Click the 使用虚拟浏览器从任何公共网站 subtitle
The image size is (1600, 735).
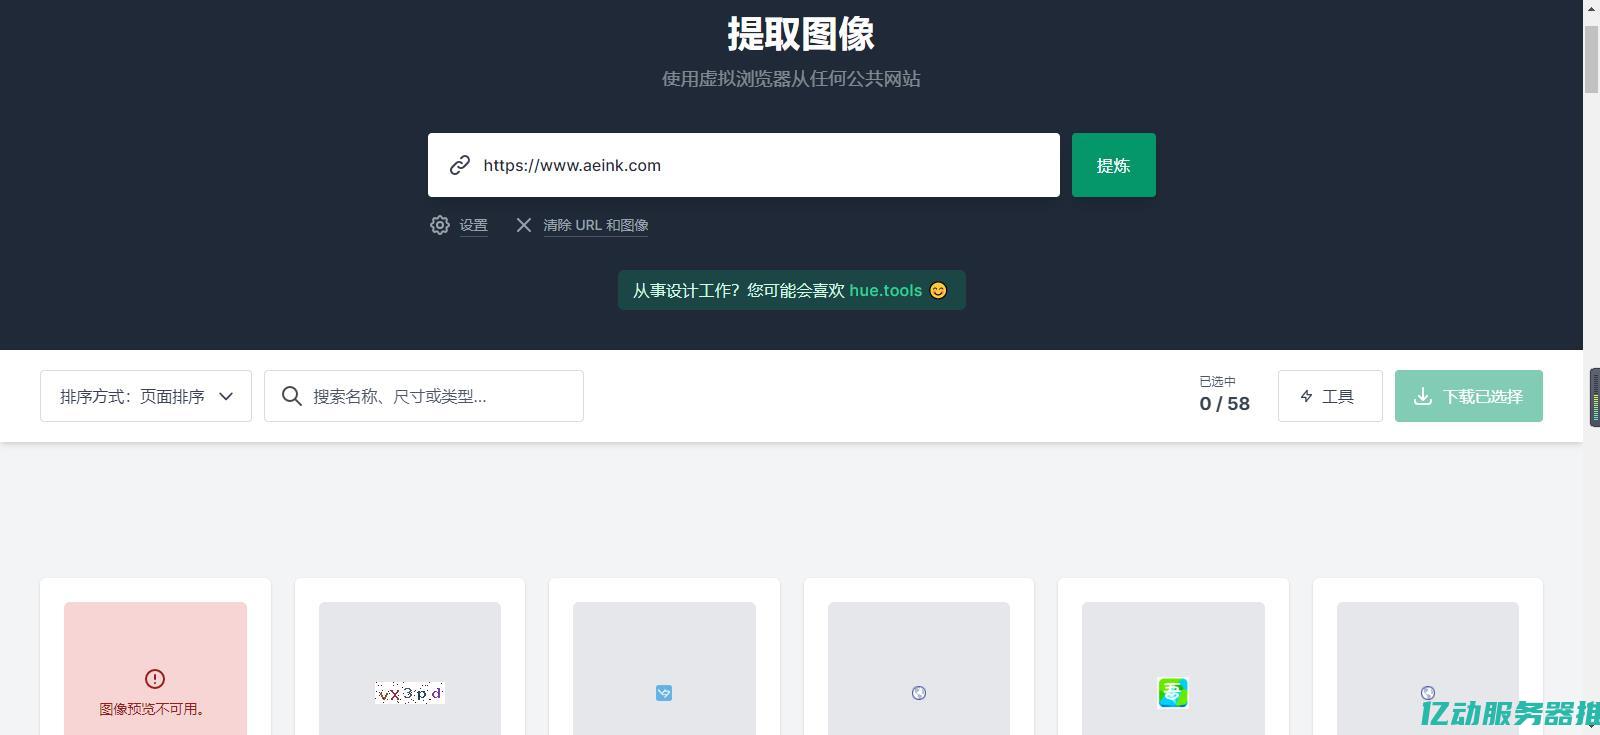pyautogui.click(x=791, y=79)
